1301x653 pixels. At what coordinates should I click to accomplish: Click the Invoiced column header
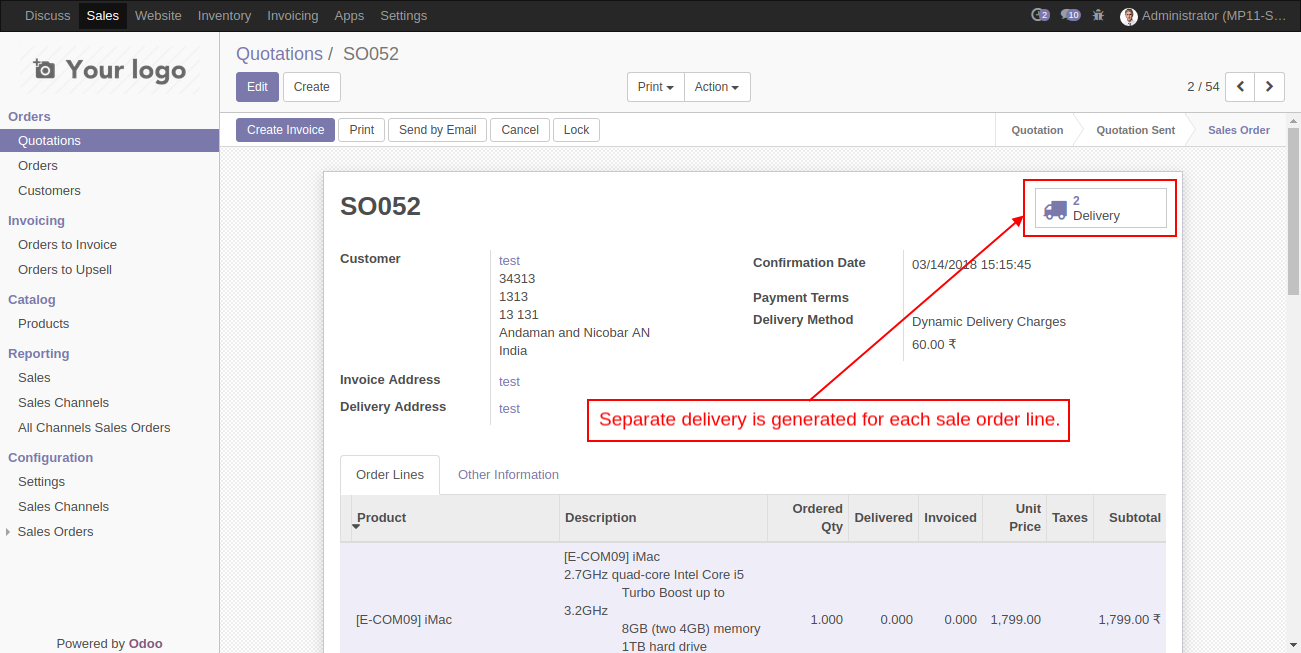[x=950, y=518]
